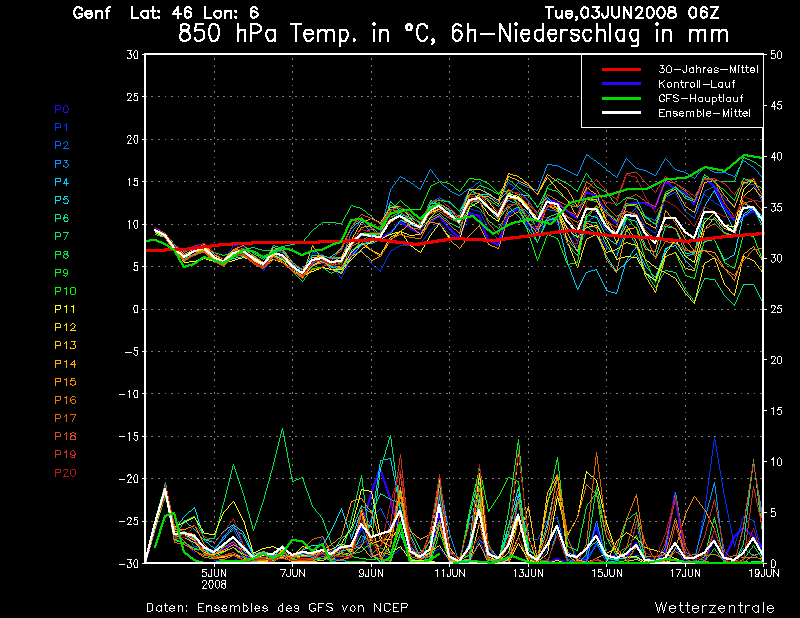Click the P11 ensemble member label

tap(65, 309)
